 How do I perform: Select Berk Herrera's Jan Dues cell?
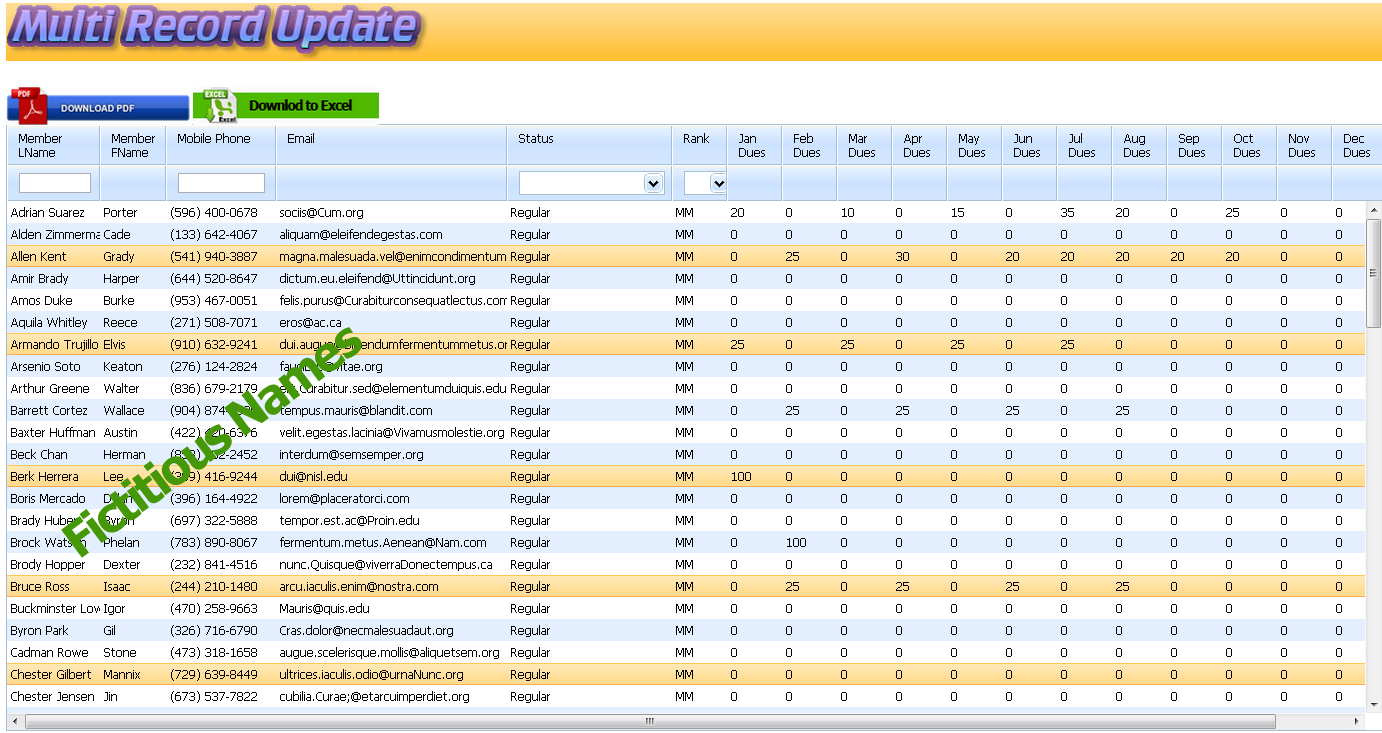(x=741, y=477)
